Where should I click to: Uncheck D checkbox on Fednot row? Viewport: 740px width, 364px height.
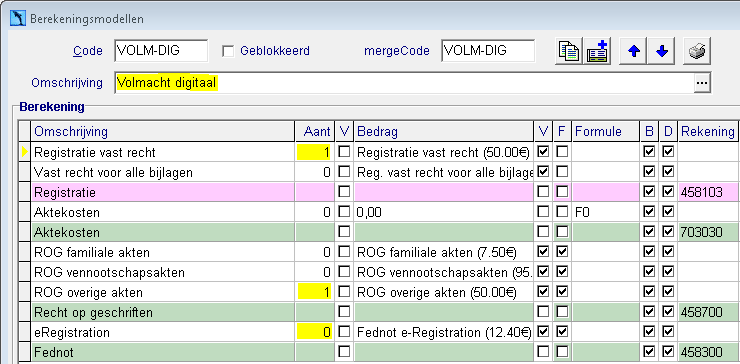tap(668, 352)
